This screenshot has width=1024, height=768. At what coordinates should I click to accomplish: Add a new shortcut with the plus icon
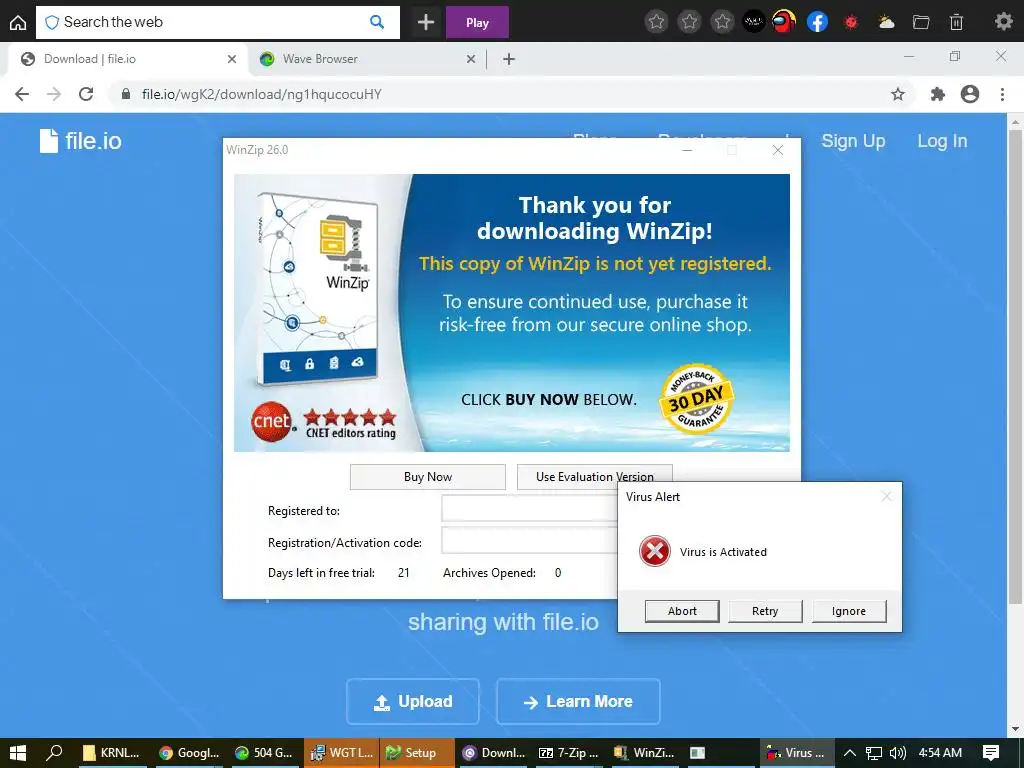pos(426,22)
